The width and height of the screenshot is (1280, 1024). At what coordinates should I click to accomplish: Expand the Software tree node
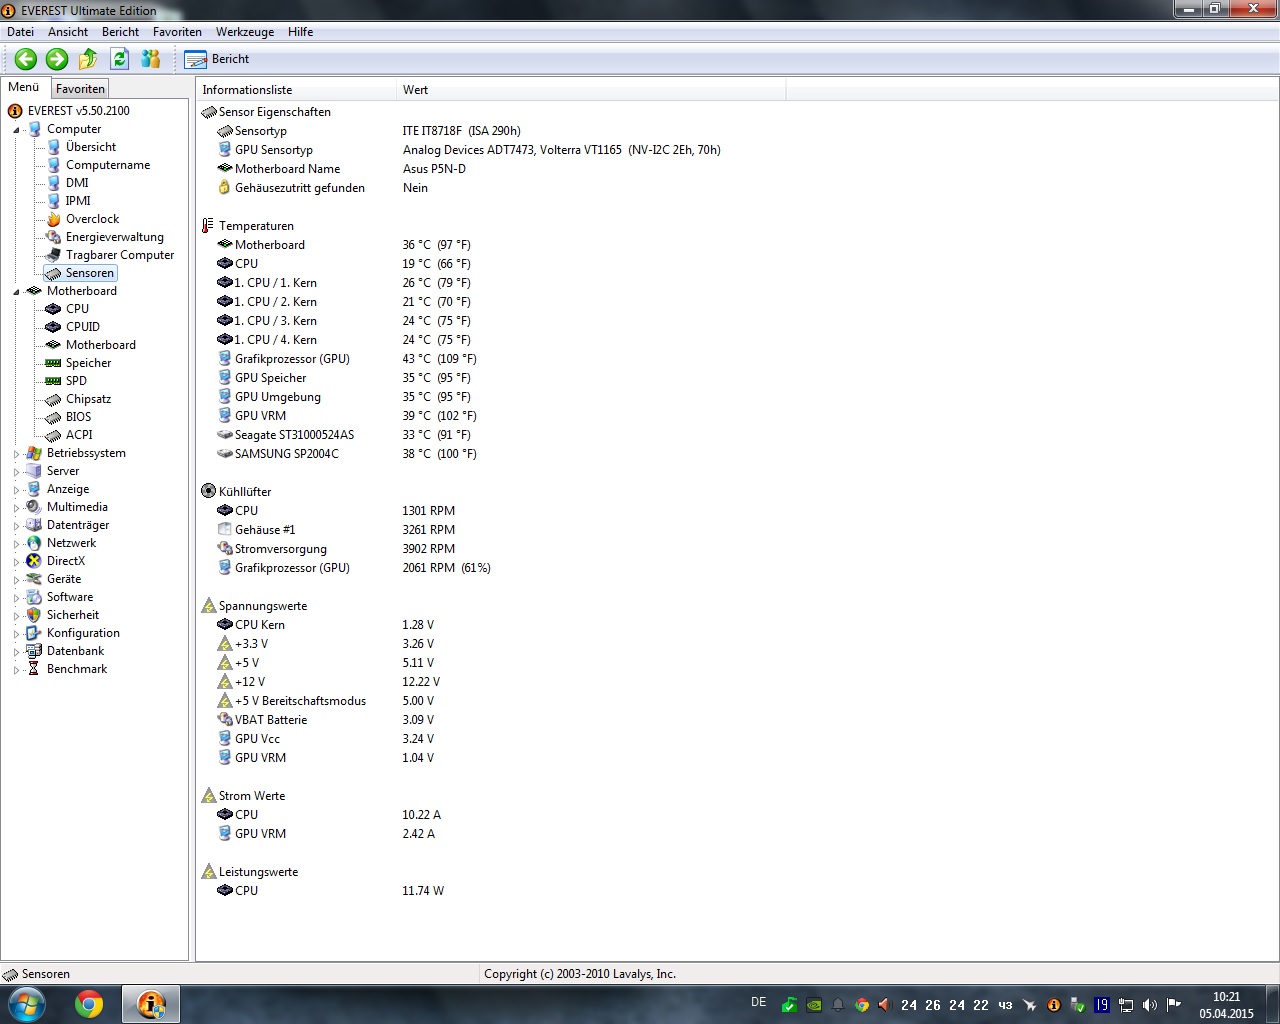pyautogui.click(x=16, y=598)
